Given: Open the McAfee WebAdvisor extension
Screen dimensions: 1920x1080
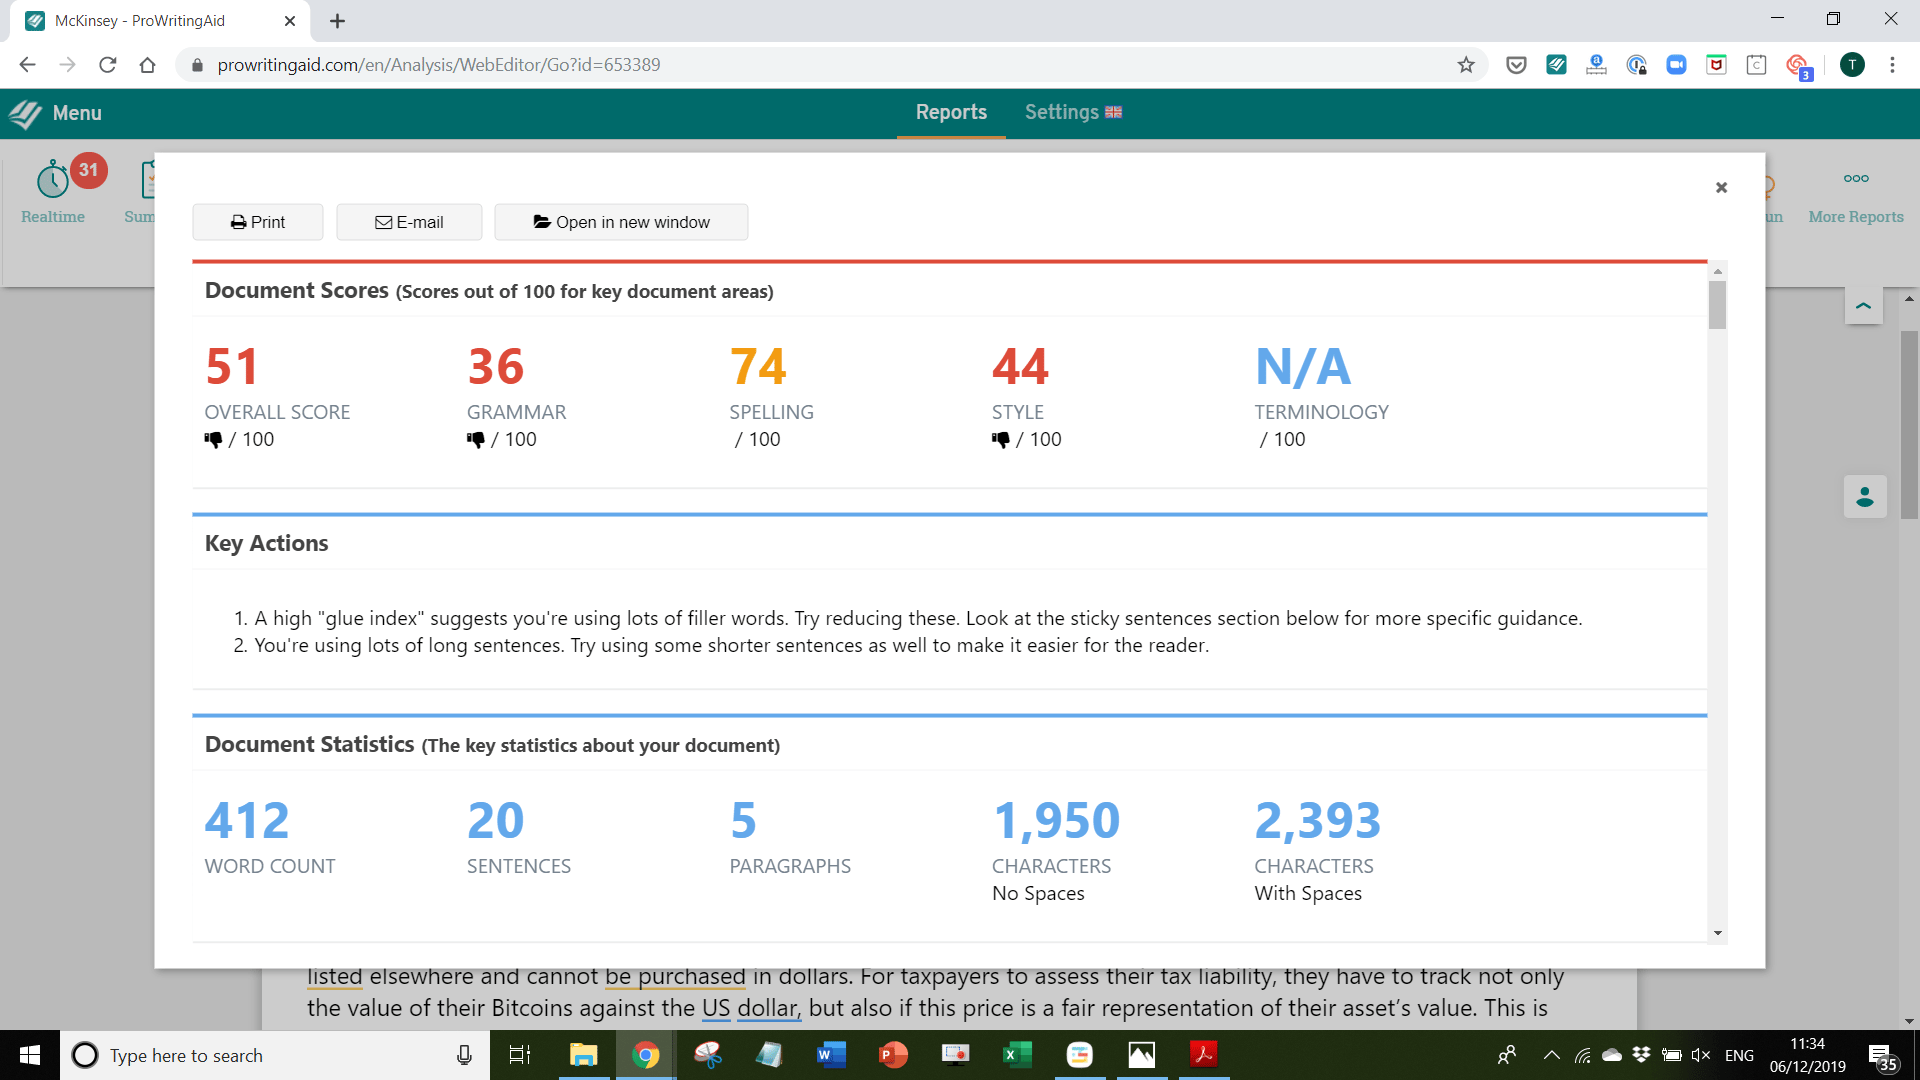Looking at the screenshot, I should click(1716, 64).
